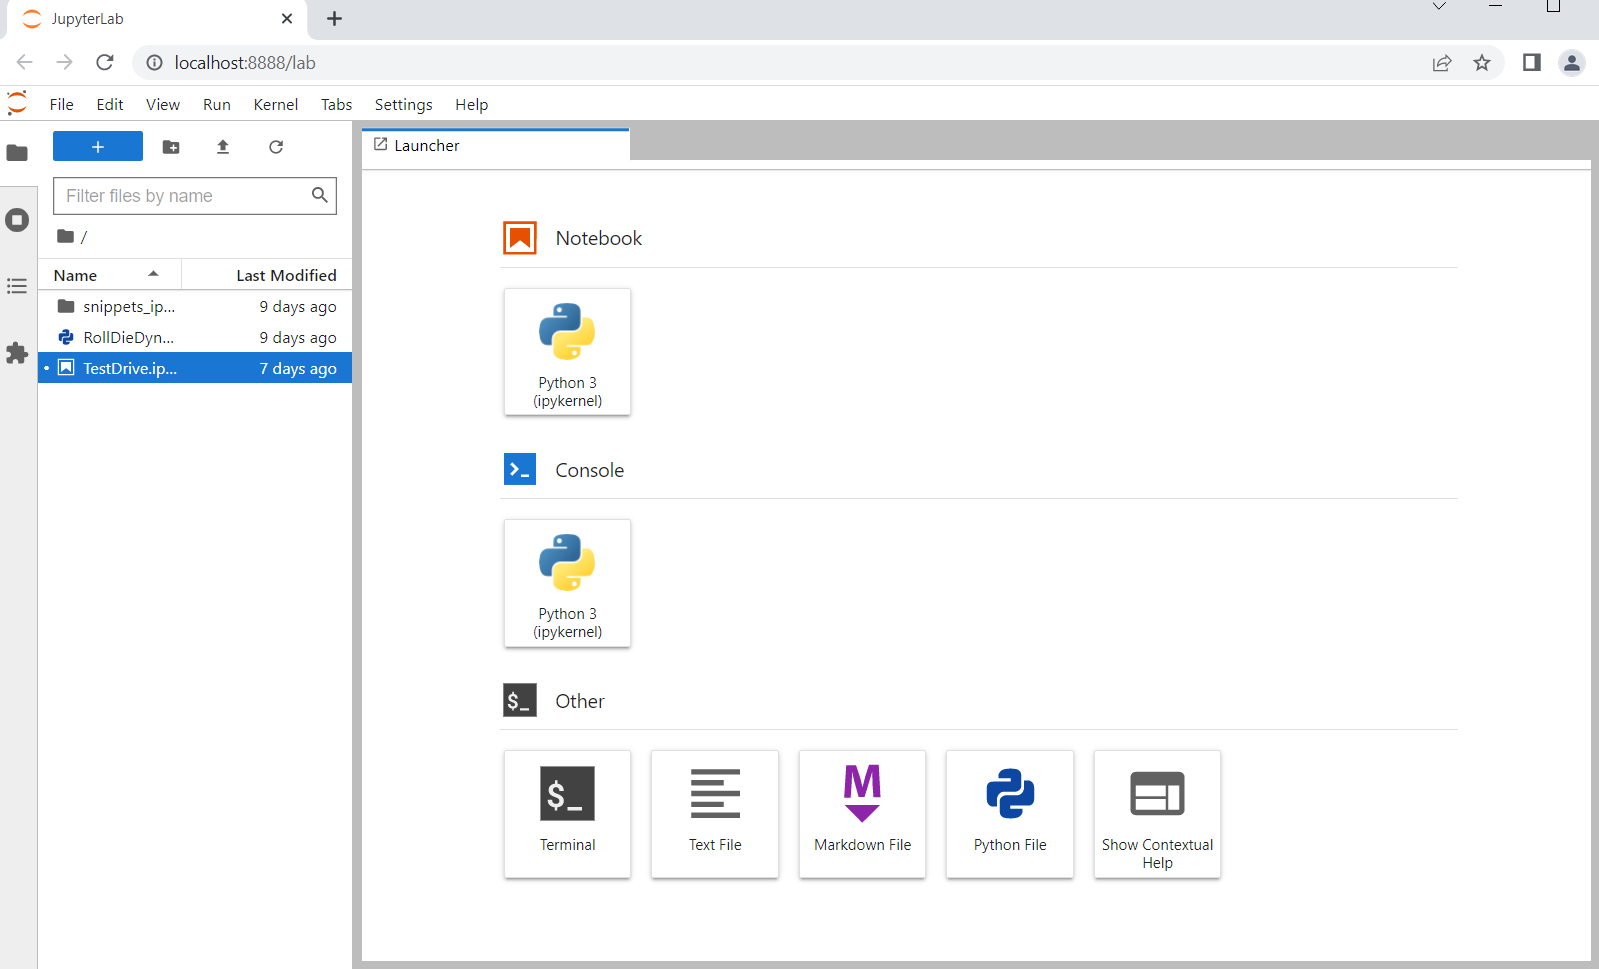Switch to the Launcher tab
The height and width of the screenshot is (969, 1599).
(496, 145)
